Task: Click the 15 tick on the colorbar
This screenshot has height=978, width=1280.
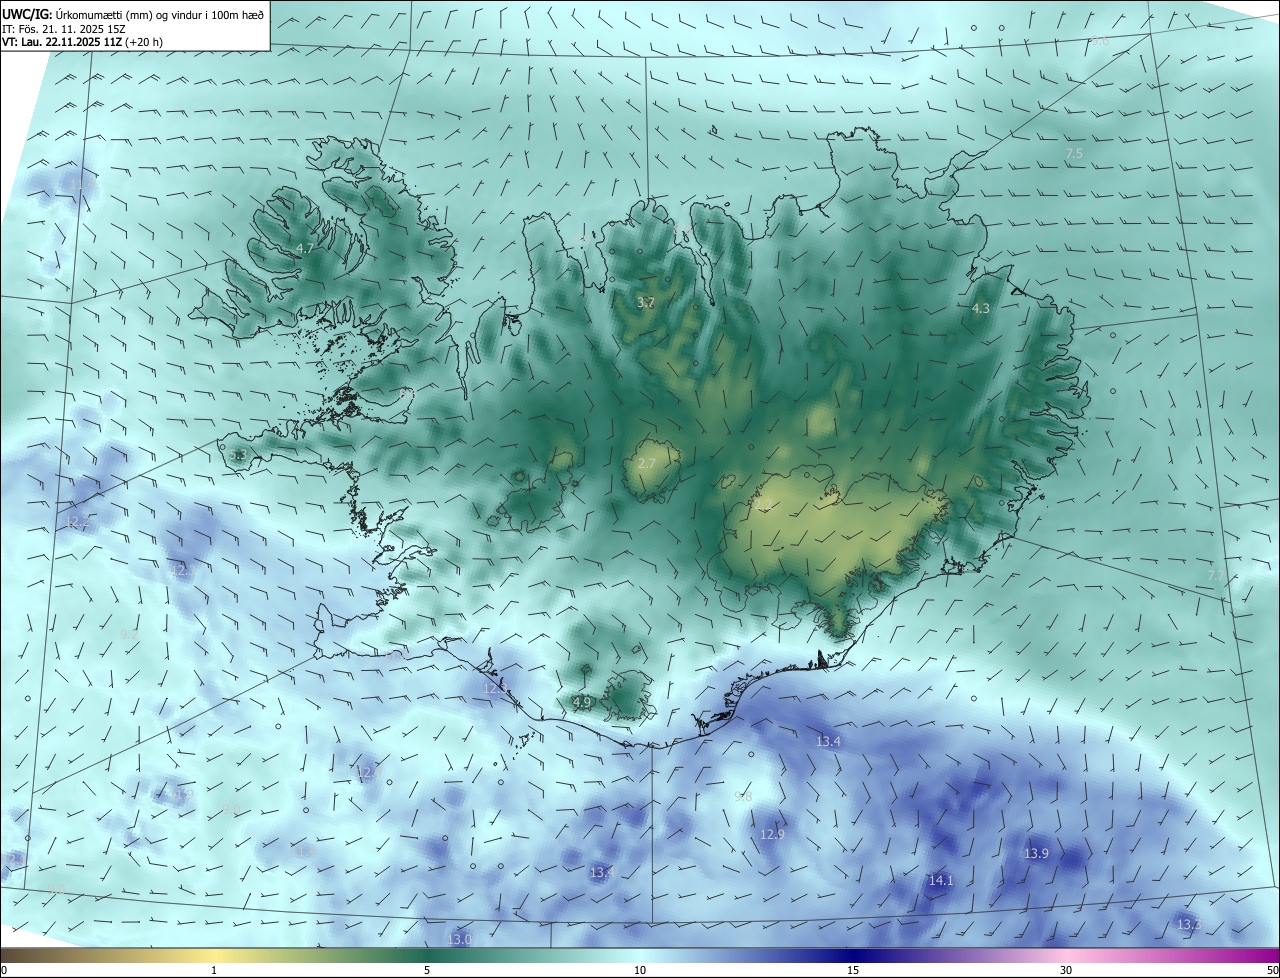Action: [853, 970]
